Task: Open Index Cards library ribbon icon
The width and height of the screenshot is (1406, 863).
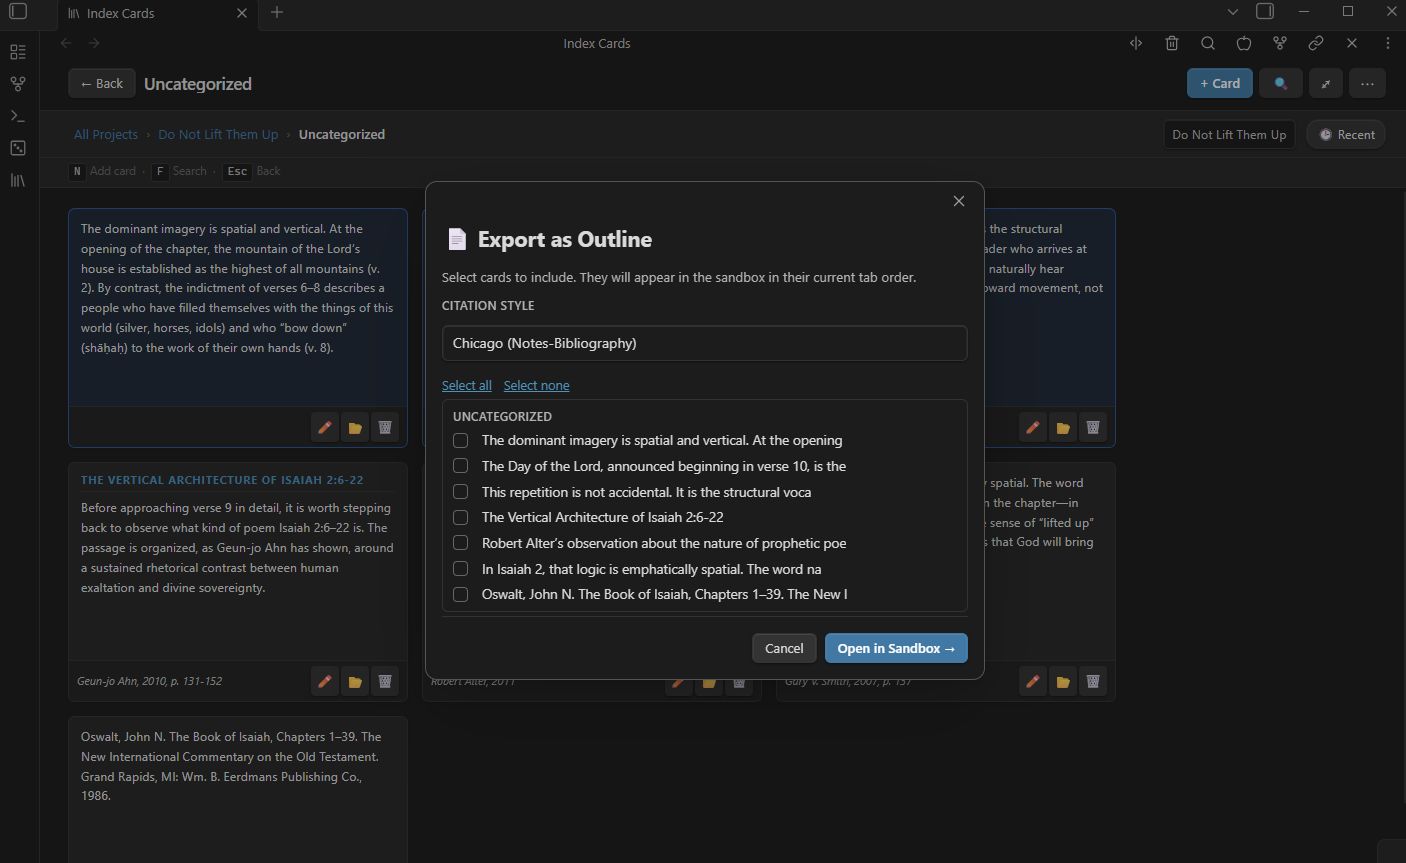Action: click(18, 180)
